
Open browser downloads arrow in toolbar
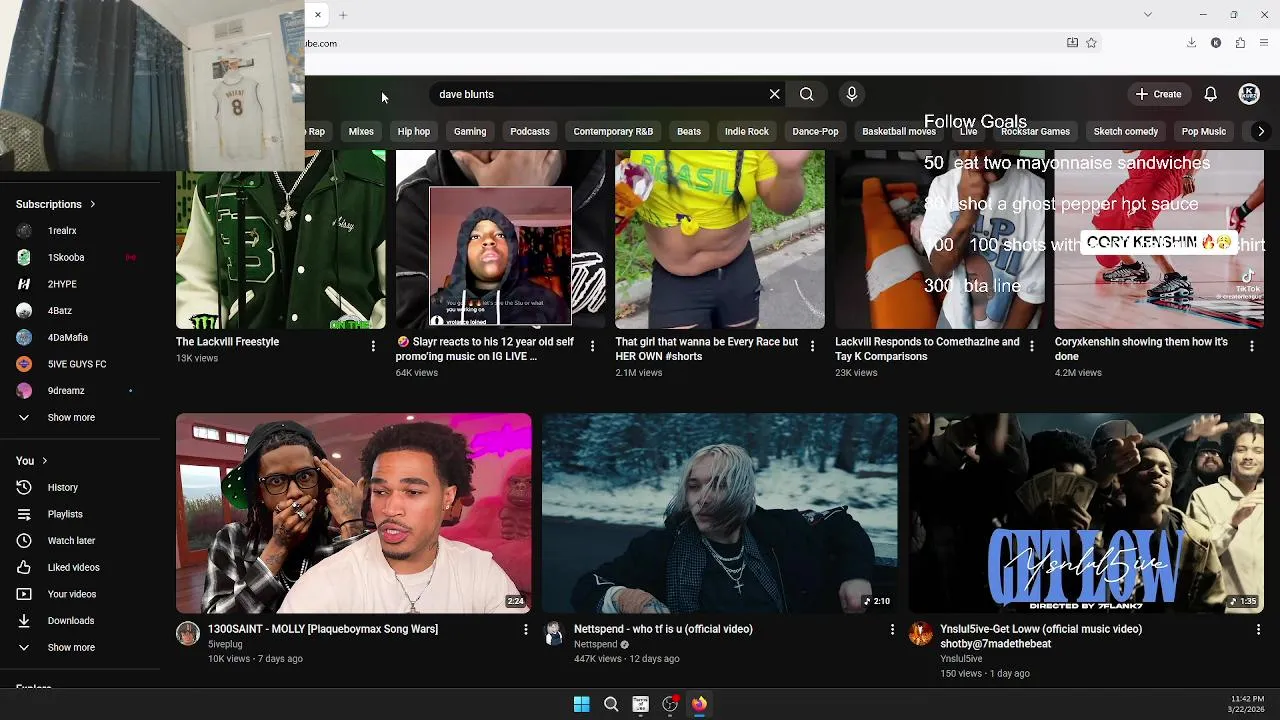[x=1191, y=43]
